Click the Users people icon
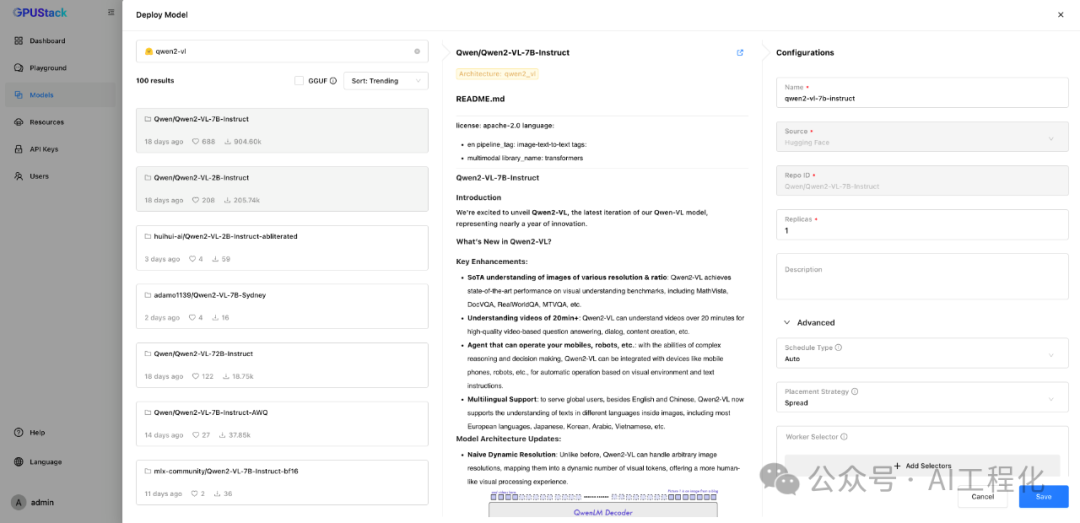Image resolution: width=1080 pixels, height=523 pixels. pyautogui.click(x=19, y=176)
